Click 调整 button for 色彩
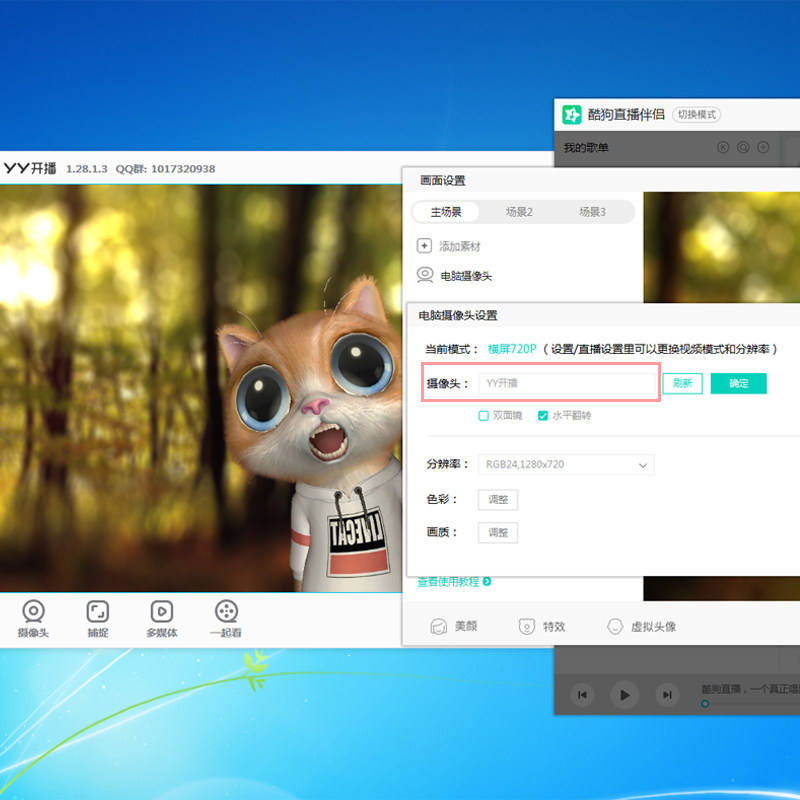Screen dimensions: 800x800 (498, 499)
